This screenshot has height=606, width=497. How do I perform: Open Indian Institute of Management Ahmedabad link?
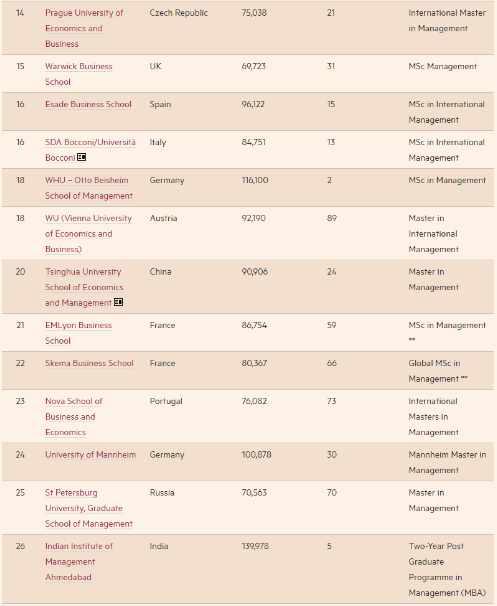point(79,562)
